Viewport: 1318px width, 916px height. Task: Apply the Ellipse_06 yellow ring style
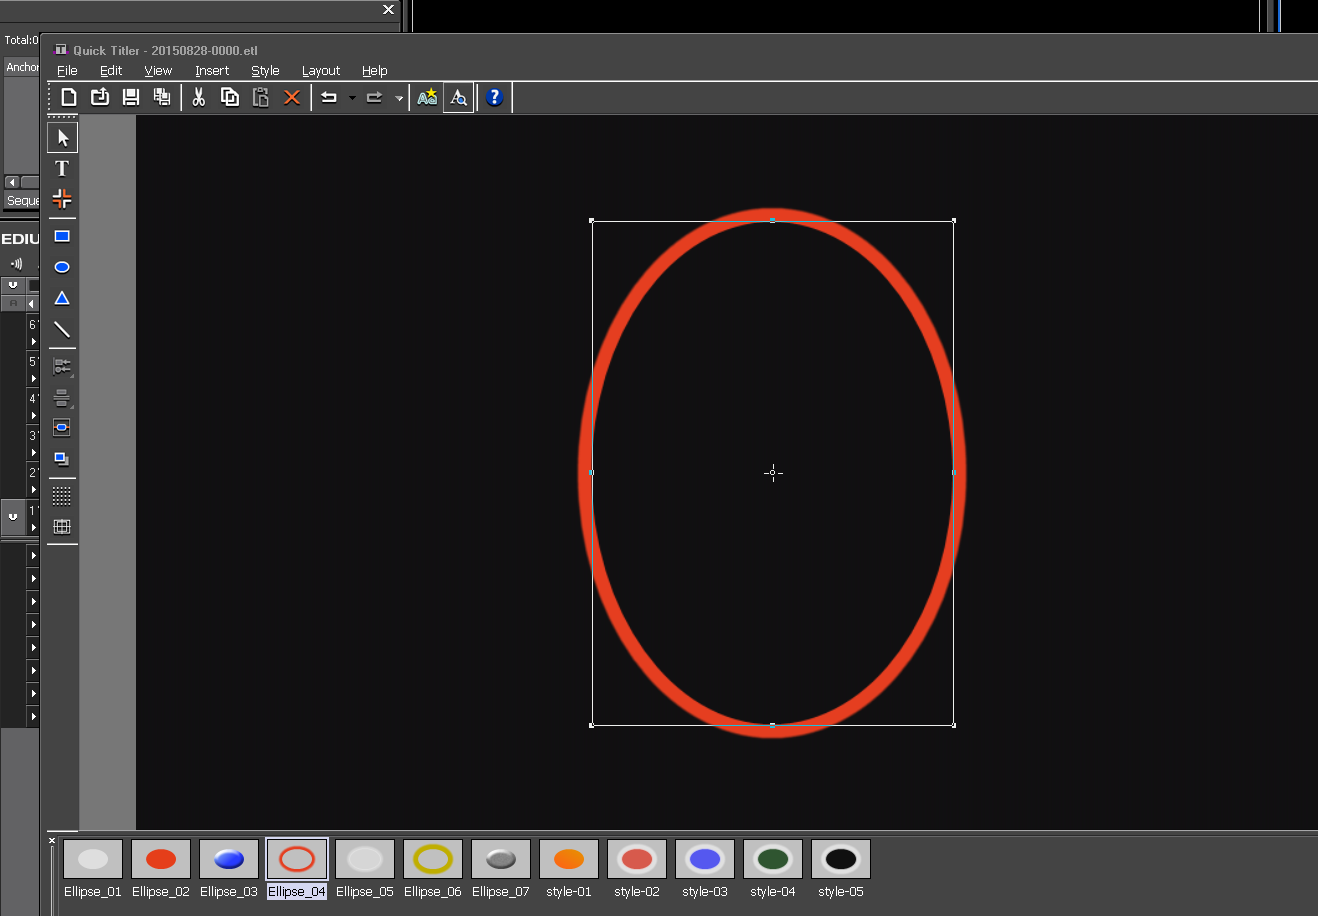click(433, 859)
